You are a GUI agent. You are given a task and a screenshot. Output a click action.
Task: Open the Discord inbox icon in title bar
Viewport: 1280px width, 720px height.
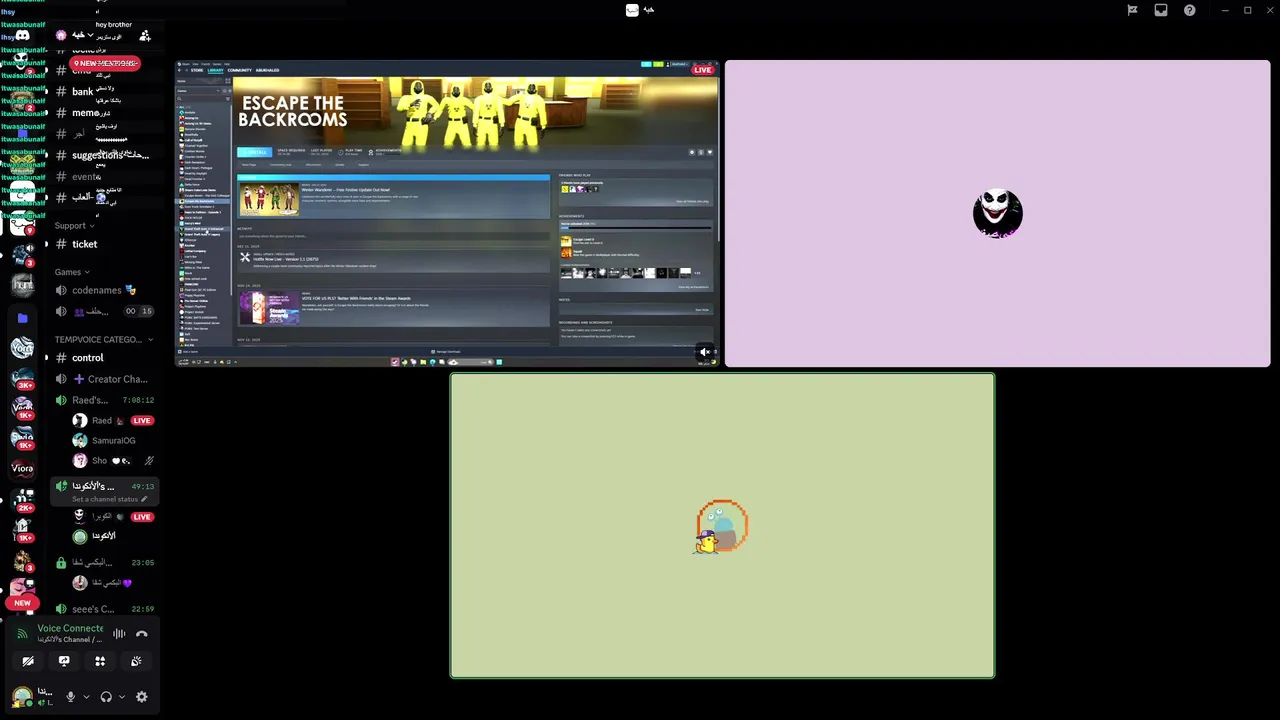1161,10
